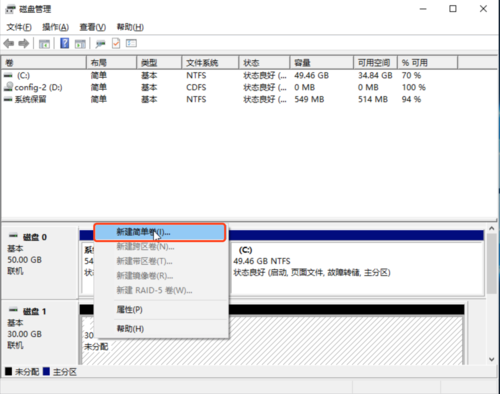This screenshot has height=394, width=500.
Task: Click the disk pane scrollbar down arrow
Action: tap(492, 359)
